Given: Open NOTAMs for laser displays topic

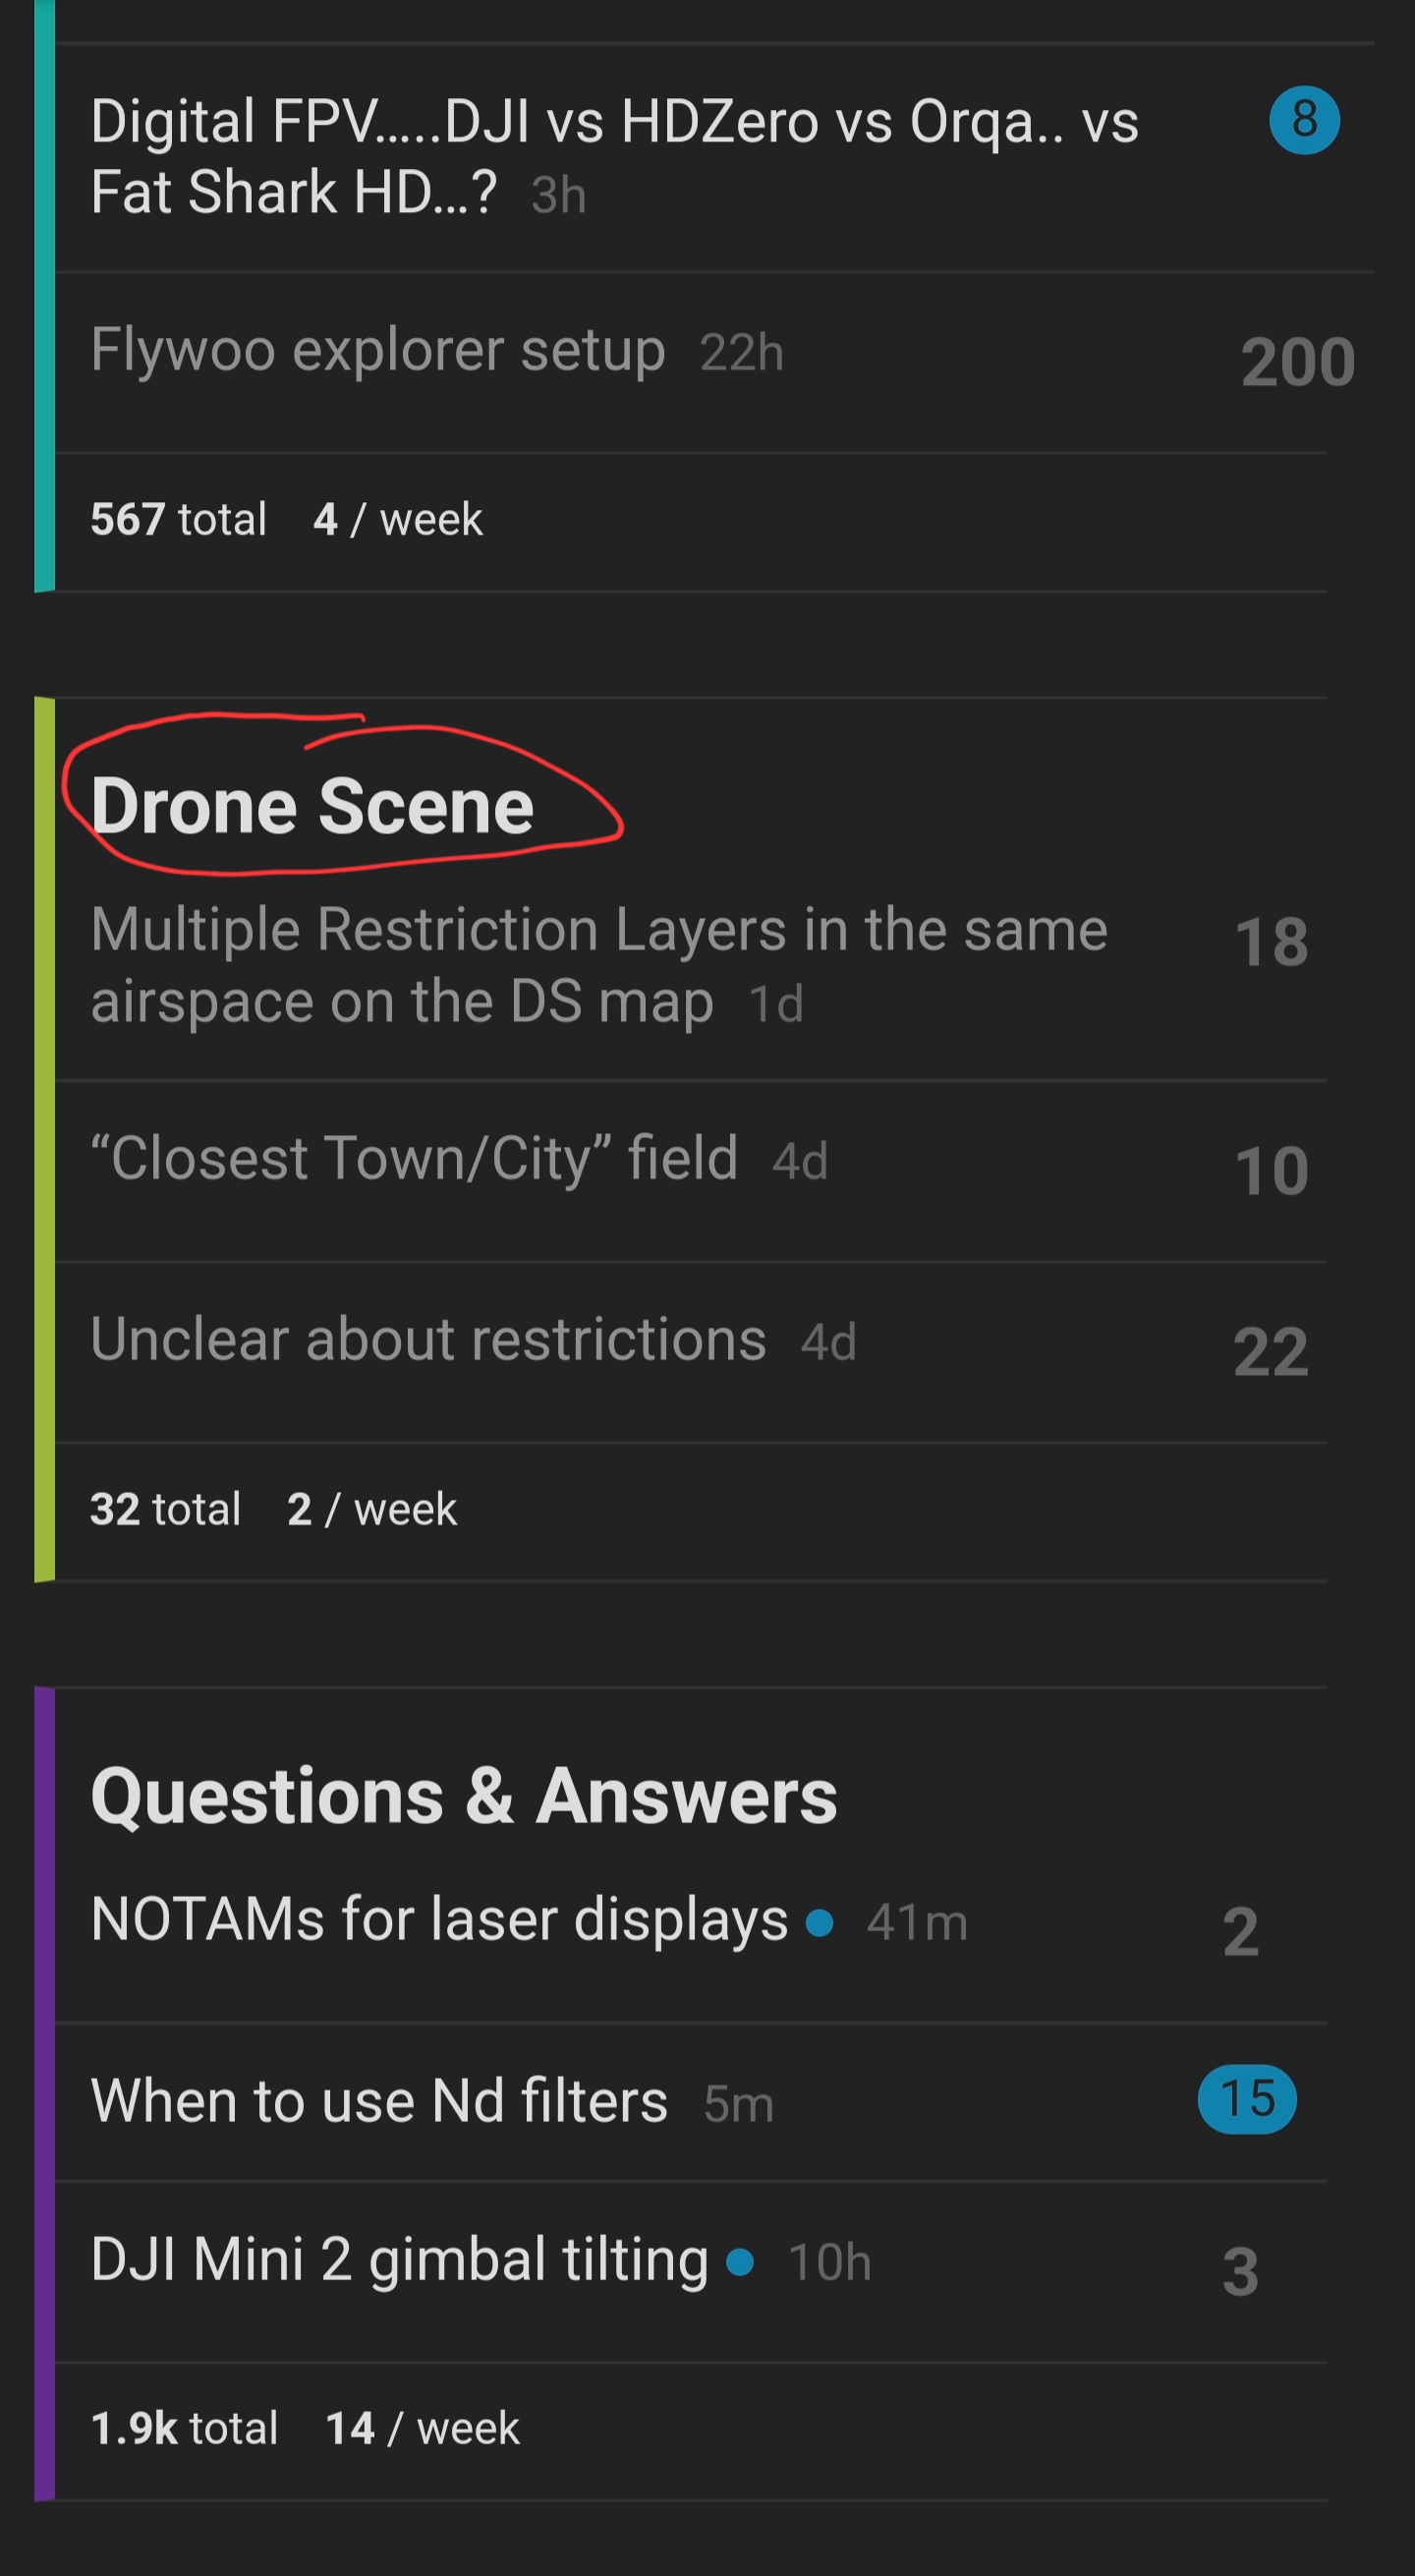Looking at the screenshot, I should [x=439, y=1920].
